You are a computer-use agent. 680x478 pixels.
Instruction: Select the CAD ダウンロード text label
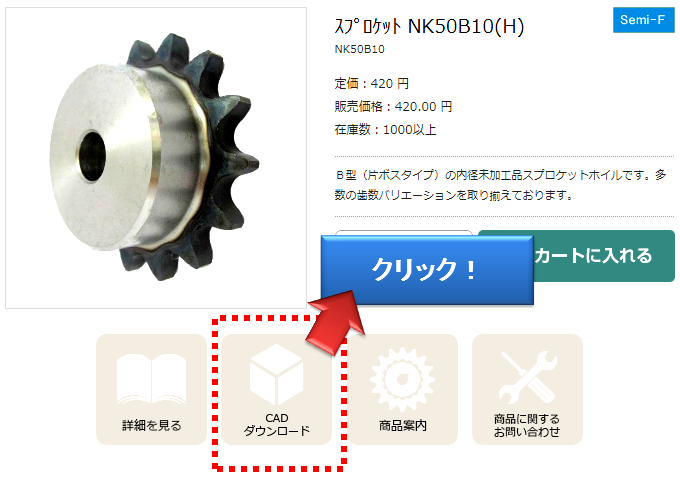277,424
